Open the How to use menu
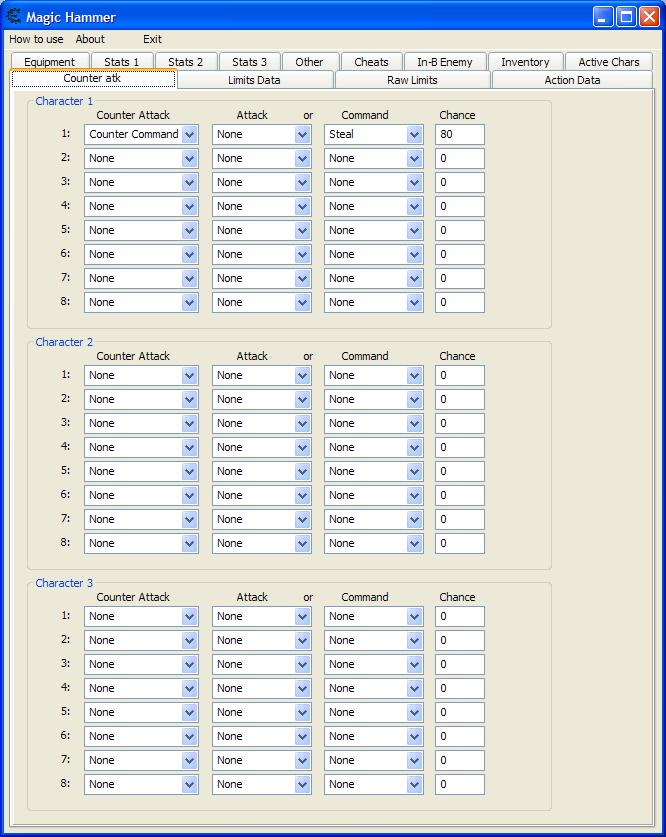Screen dimensions: 666x837 click(x=36, y=39)
